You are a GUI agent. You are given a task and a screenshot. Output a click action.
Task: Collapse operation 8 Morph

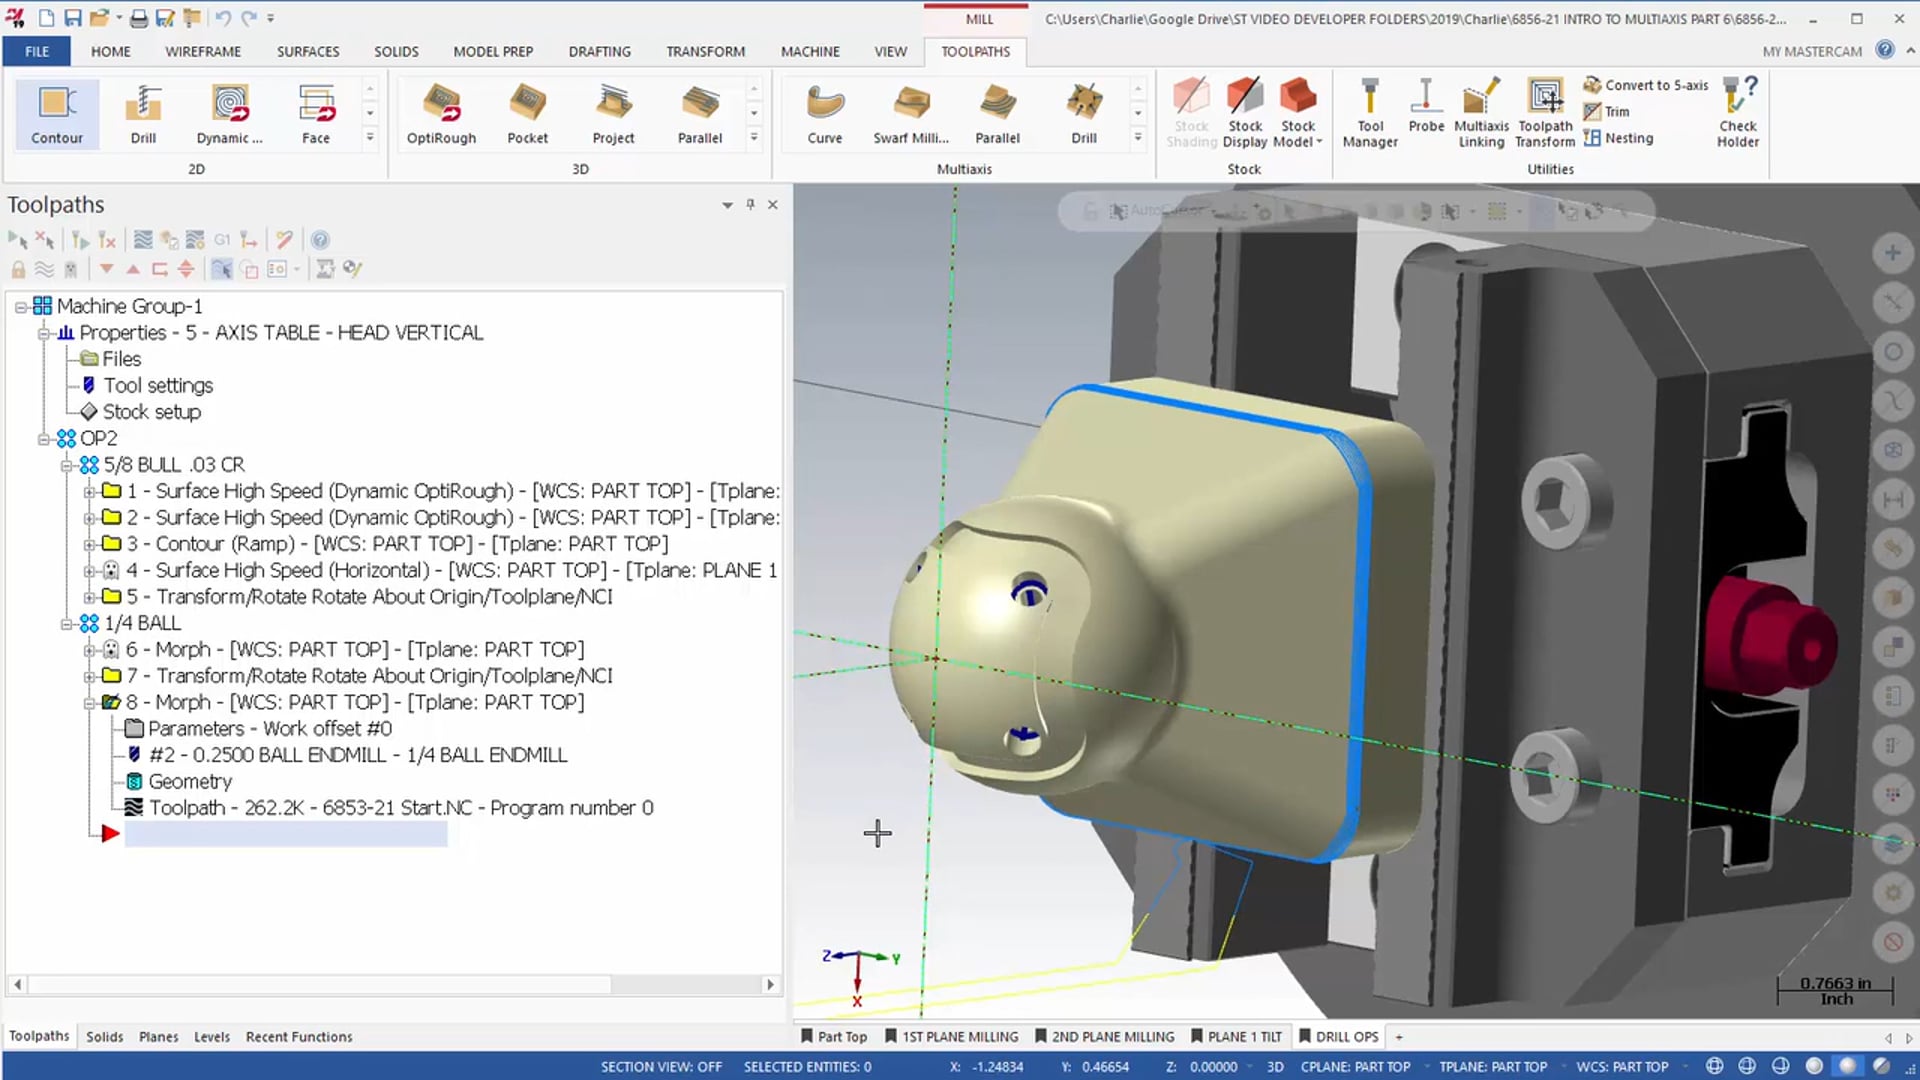[90, 703]
